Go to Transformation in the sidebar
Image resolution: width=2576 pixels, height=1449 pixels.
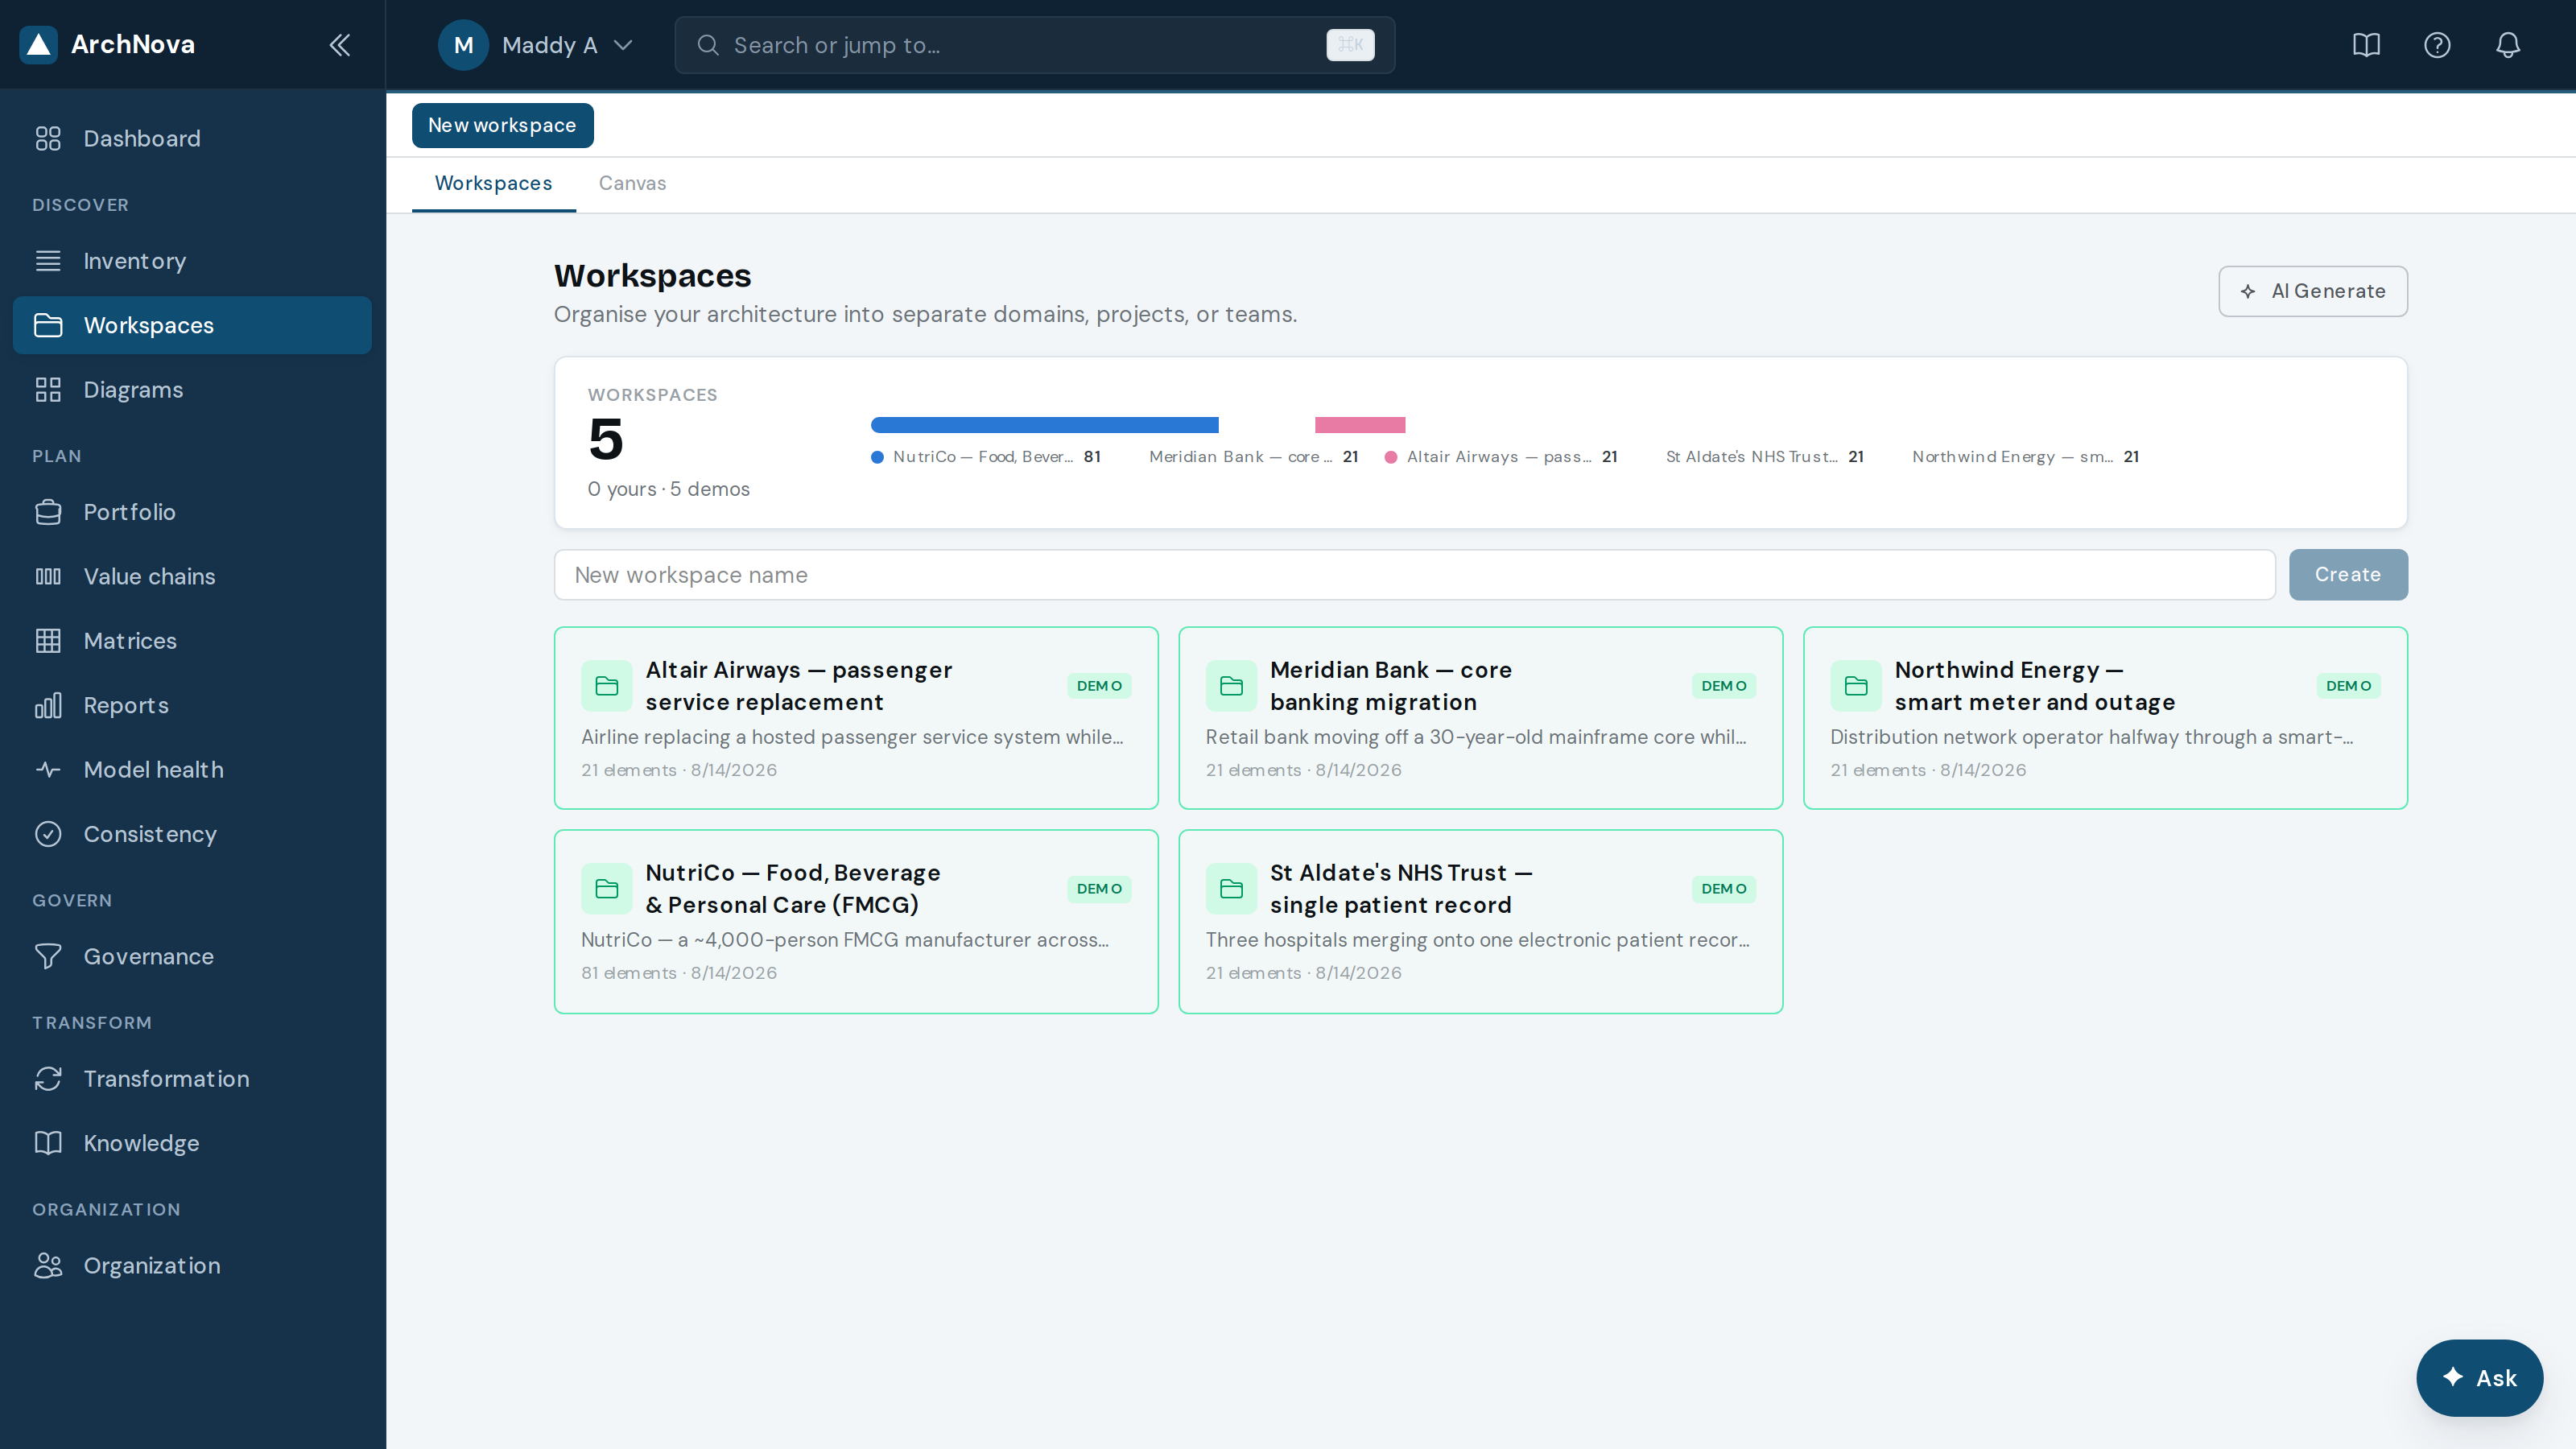click(192, 1079)
